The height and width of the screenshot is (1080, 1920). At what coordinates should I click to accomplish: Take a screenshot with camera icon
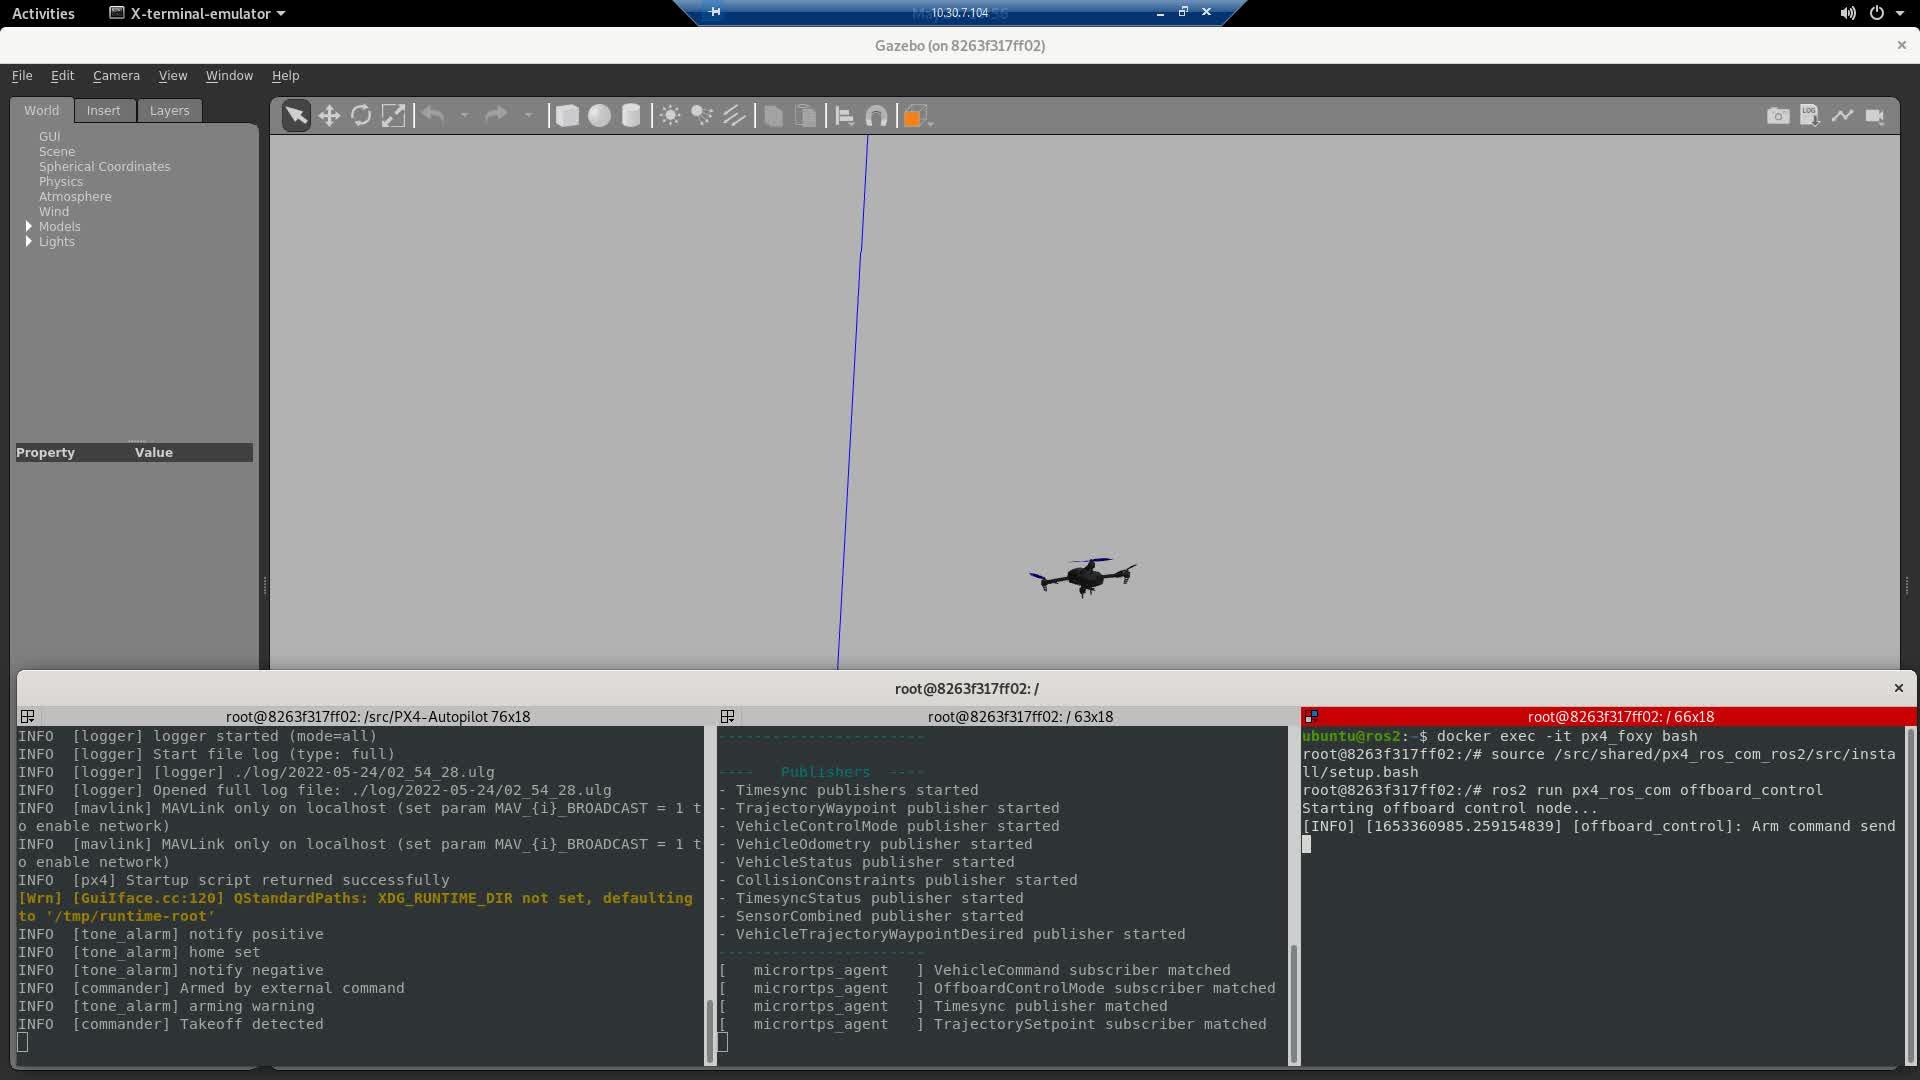coord(1777,116)
